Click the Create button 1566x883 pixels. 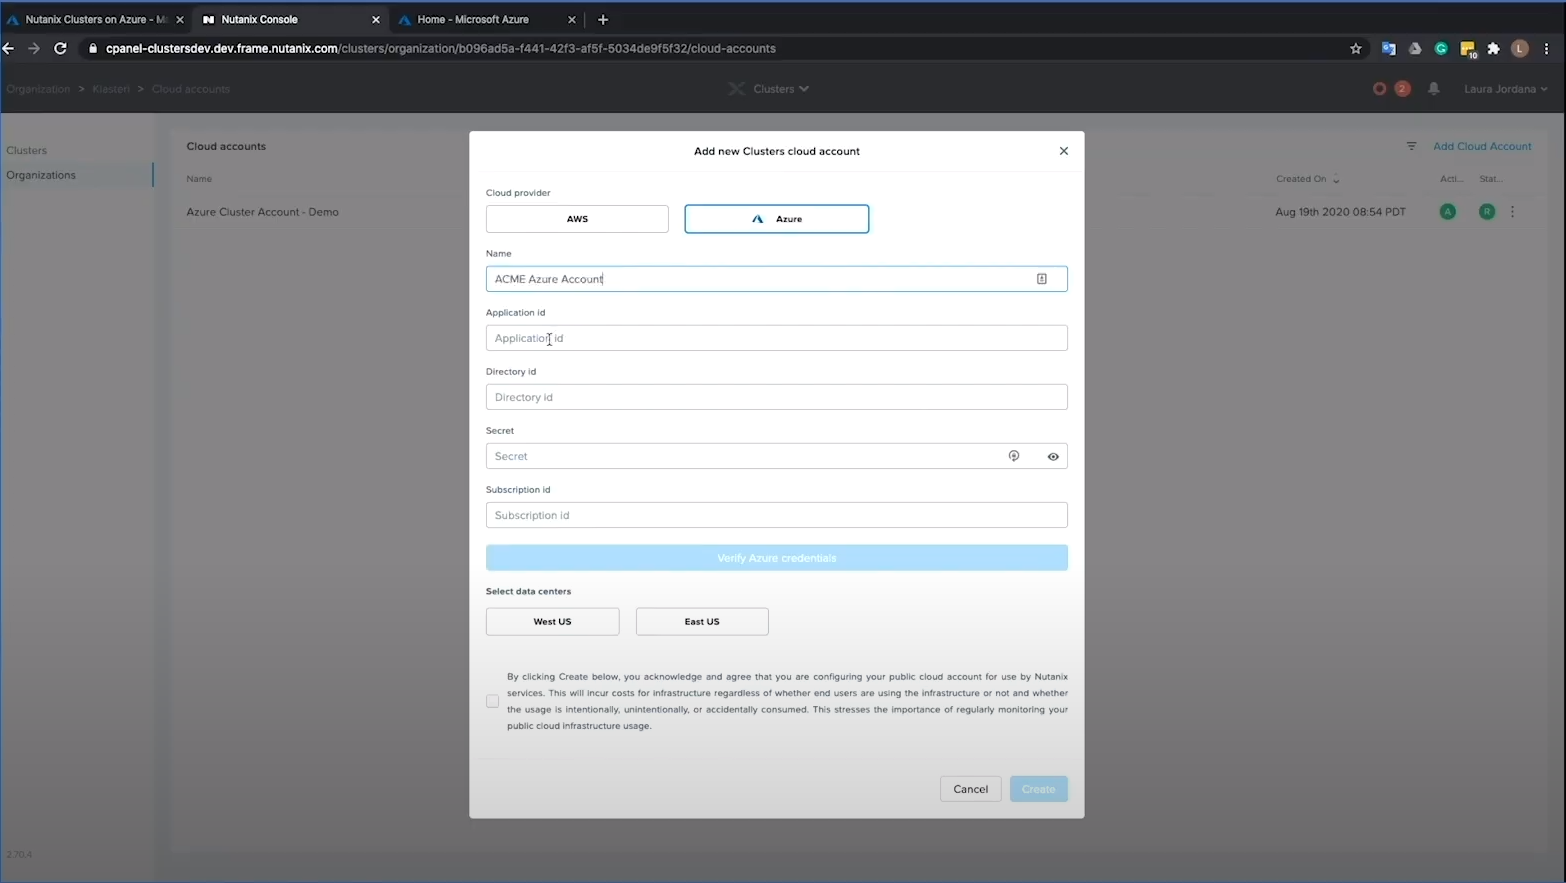click(1038, 789)
